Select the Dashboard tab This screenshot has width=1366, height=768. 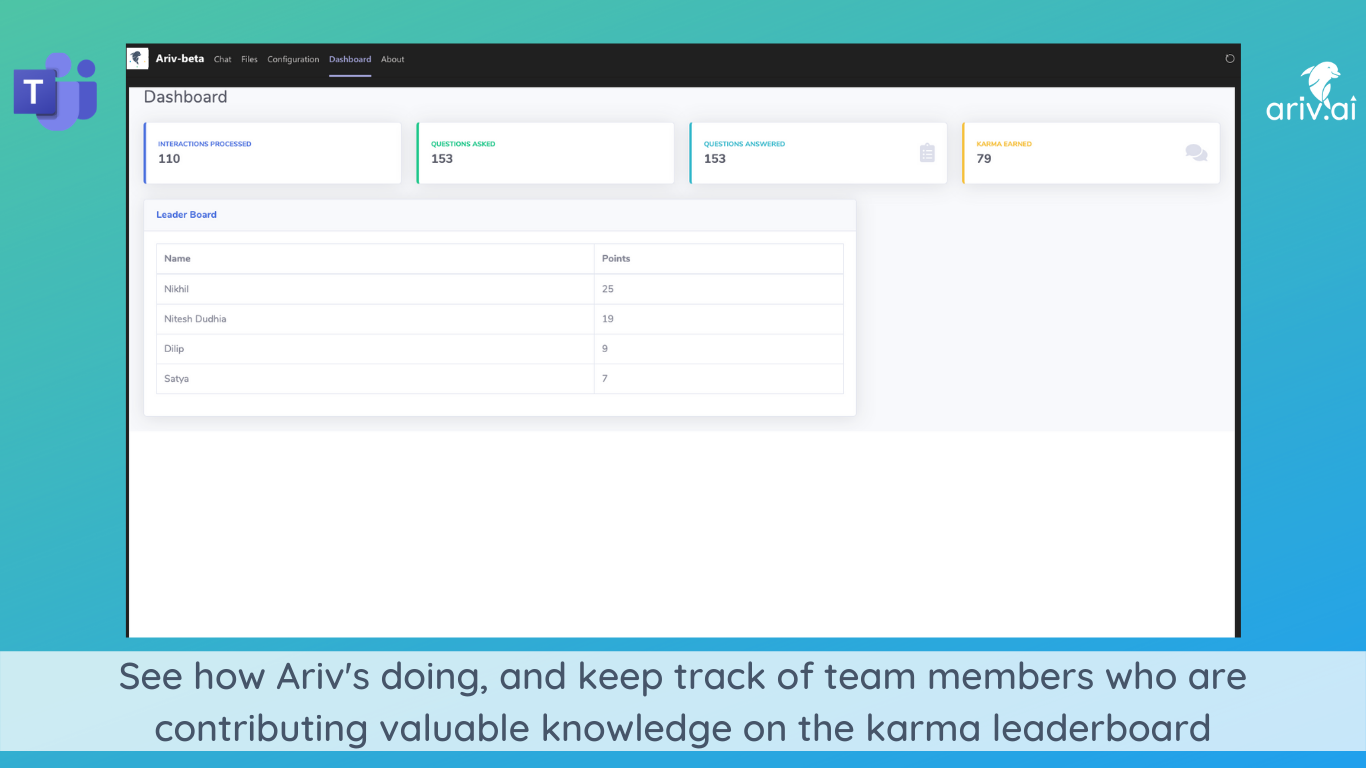350,59
